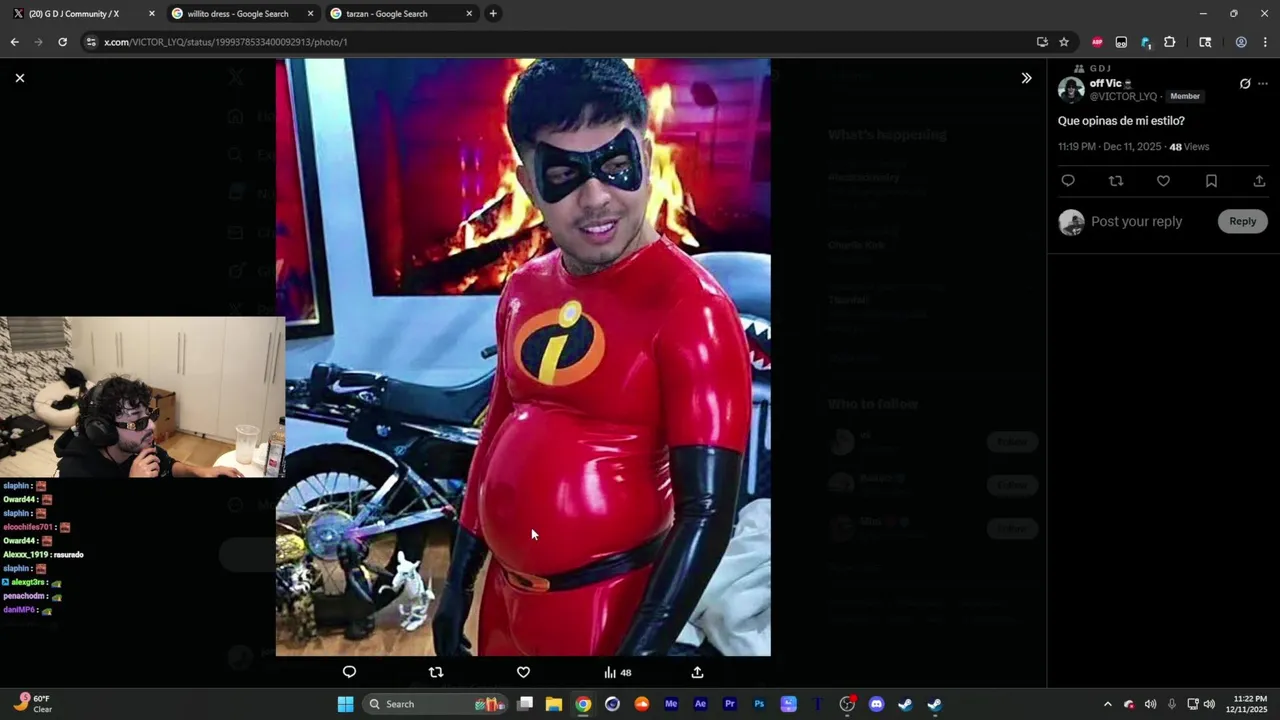1280x720 pixels.
Task: Reply icon below the photo
Action: click(x=349, y=672)
